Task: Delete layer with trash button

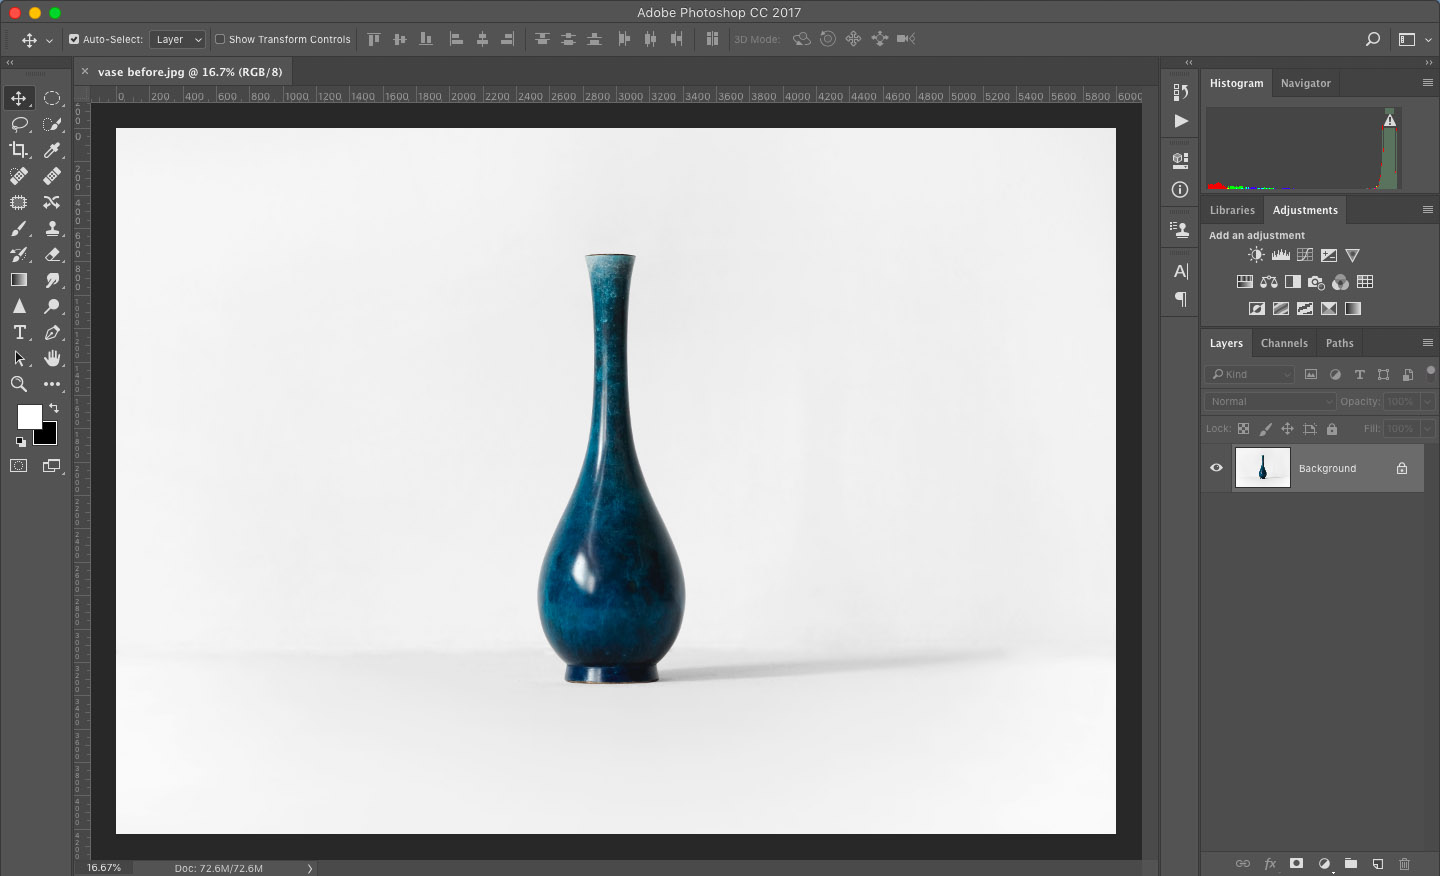Action: coord(1404,864)
